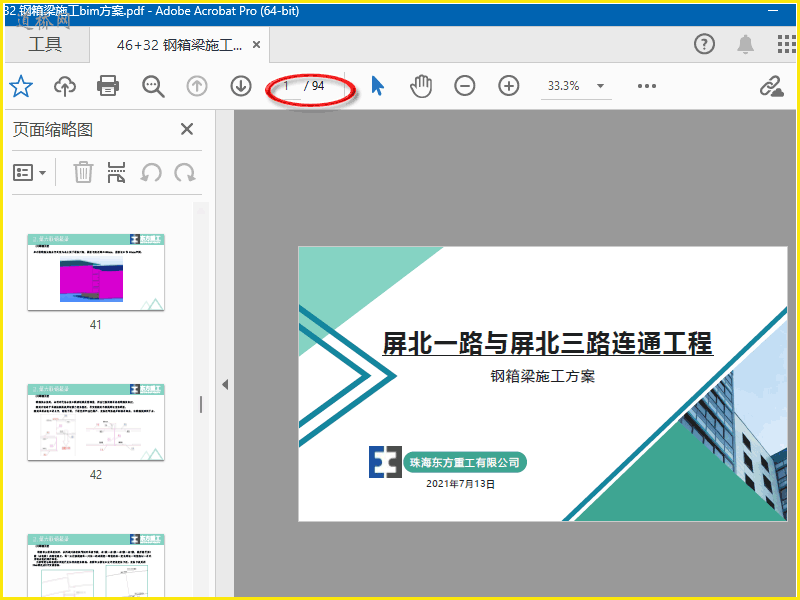Click the date 2021年7月13日
This screenshot has width=800, height=600.
pos(460,484)
